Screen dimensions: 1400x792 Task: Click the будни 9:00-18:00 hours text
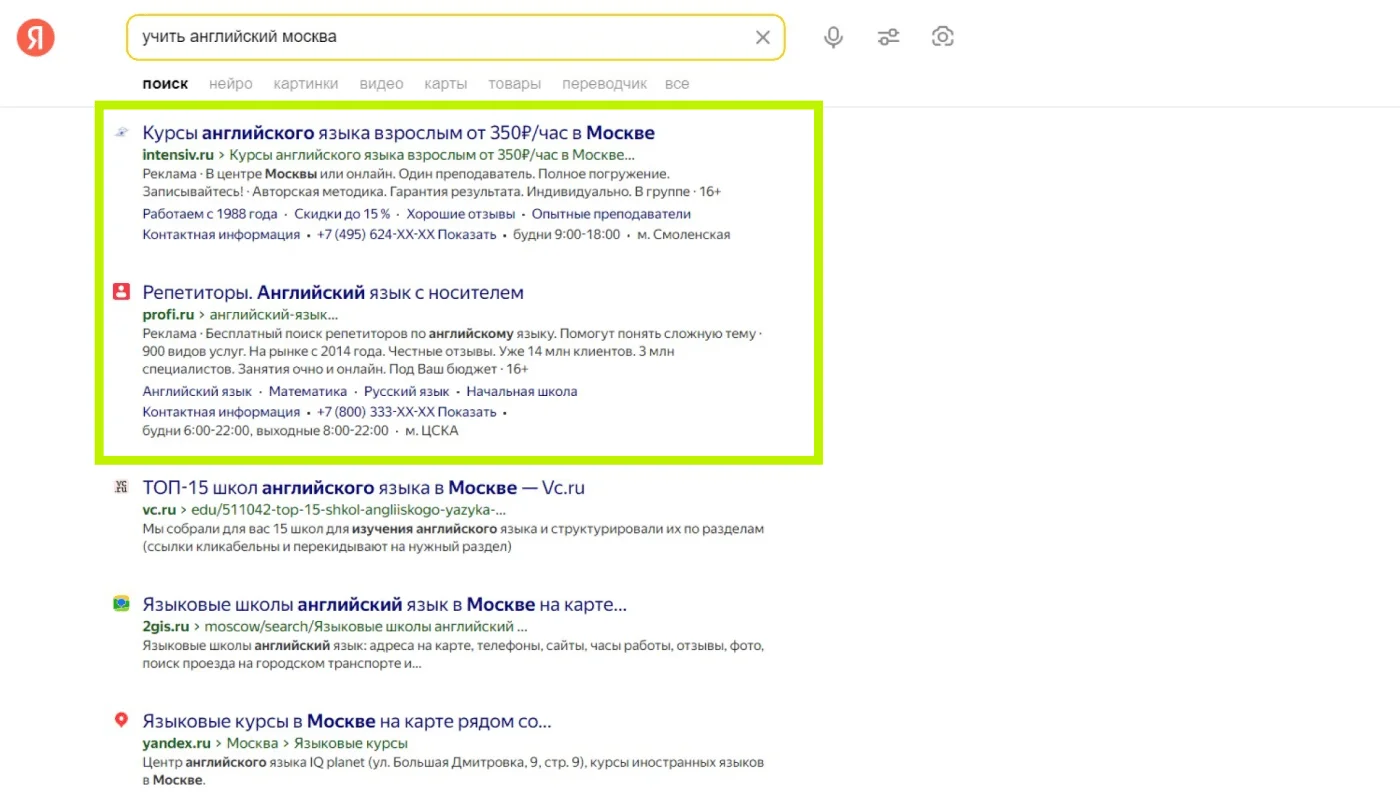[x=567, y=235]
